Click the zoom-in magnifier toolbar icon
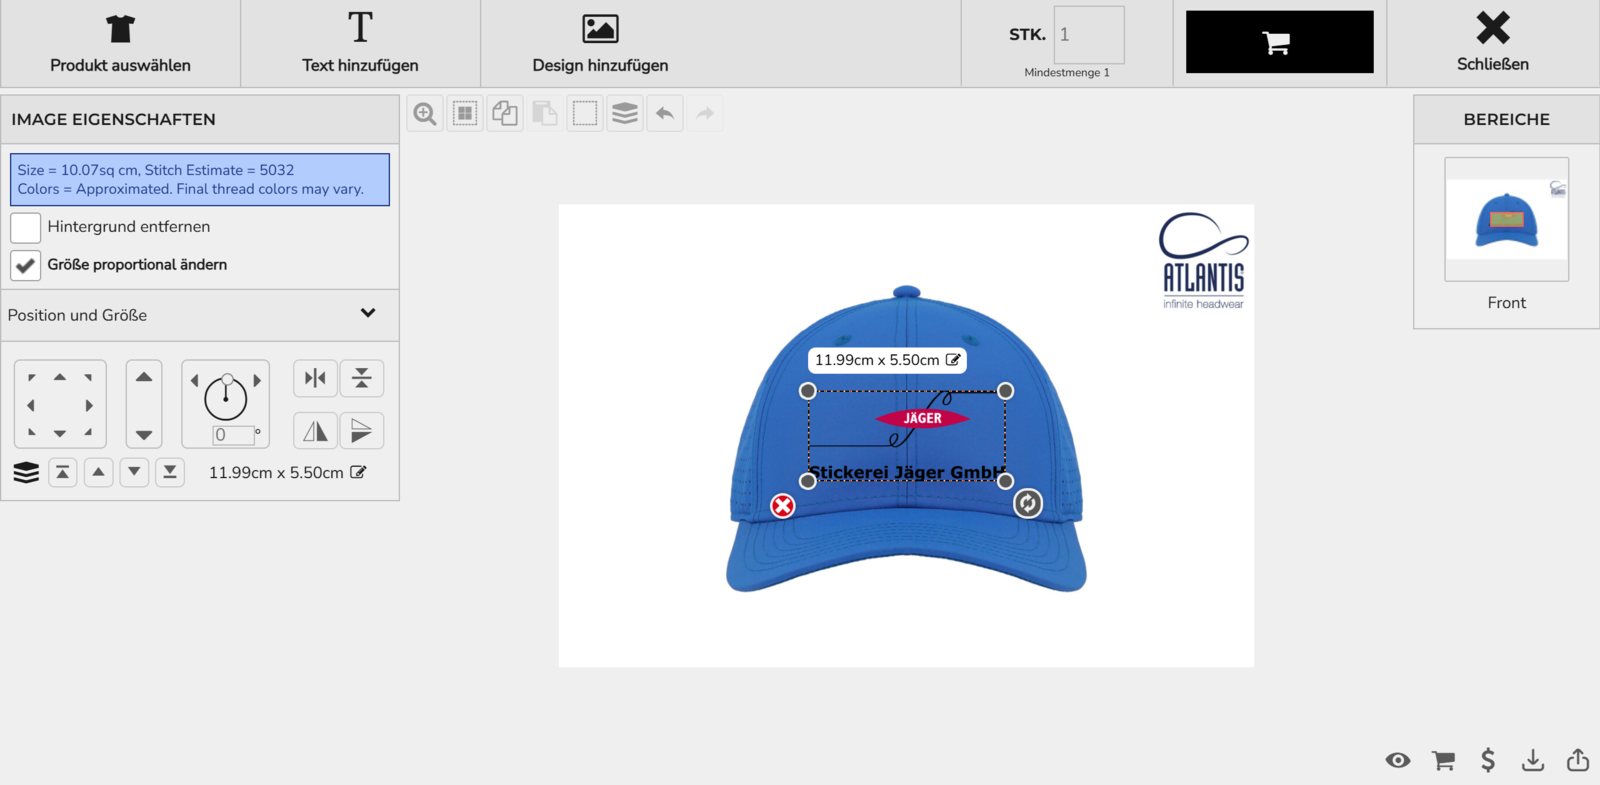Viewport: 1600px width, 785px height. [x=425, y=114]
